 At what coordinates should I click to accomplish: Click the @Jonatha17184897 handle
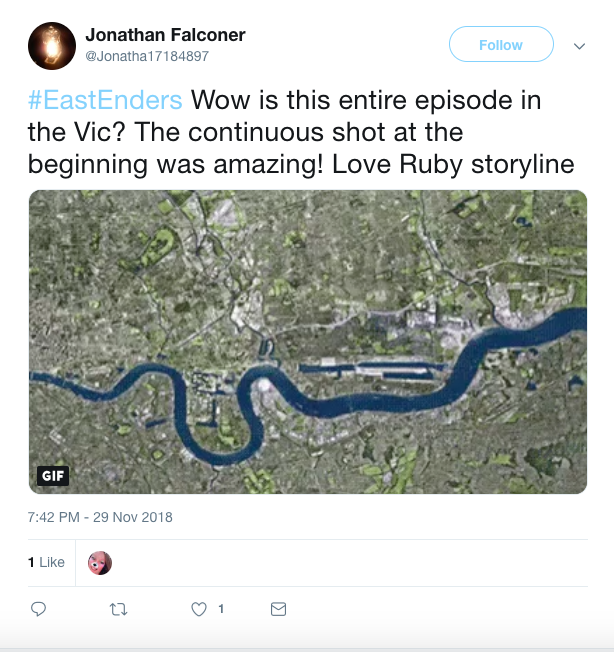147,56
